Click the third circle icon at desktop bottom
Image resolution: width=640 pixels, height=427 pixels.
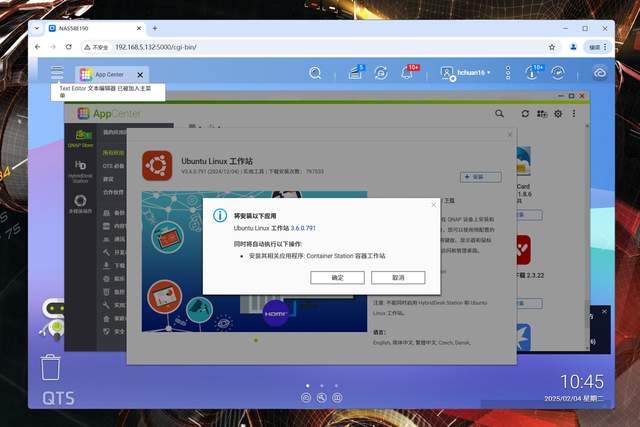coord(337,398)
